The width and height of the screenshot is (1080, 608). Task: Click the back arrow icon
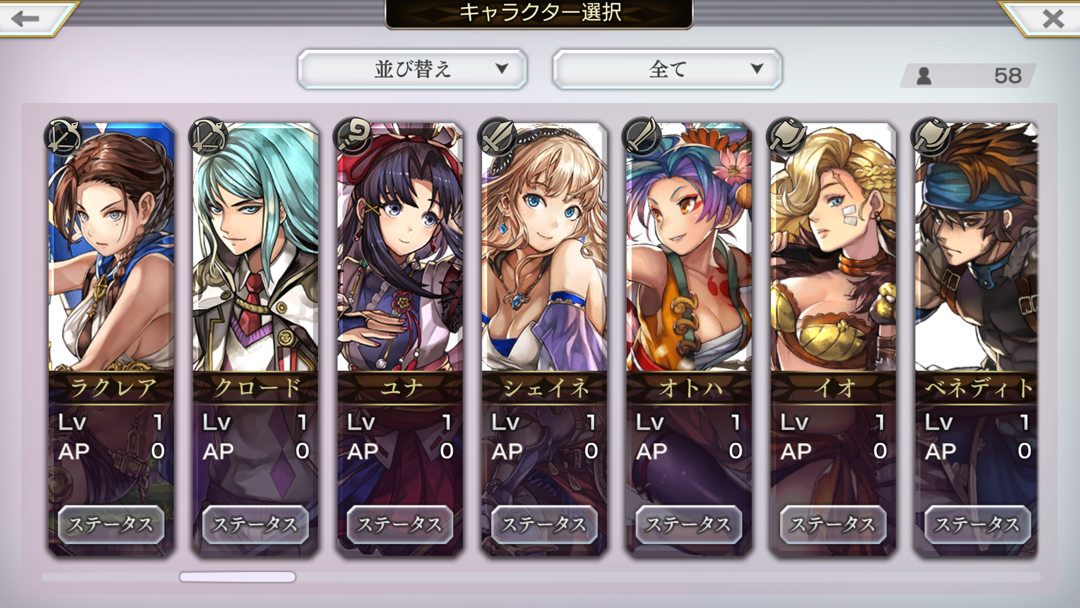coord(25,18)
